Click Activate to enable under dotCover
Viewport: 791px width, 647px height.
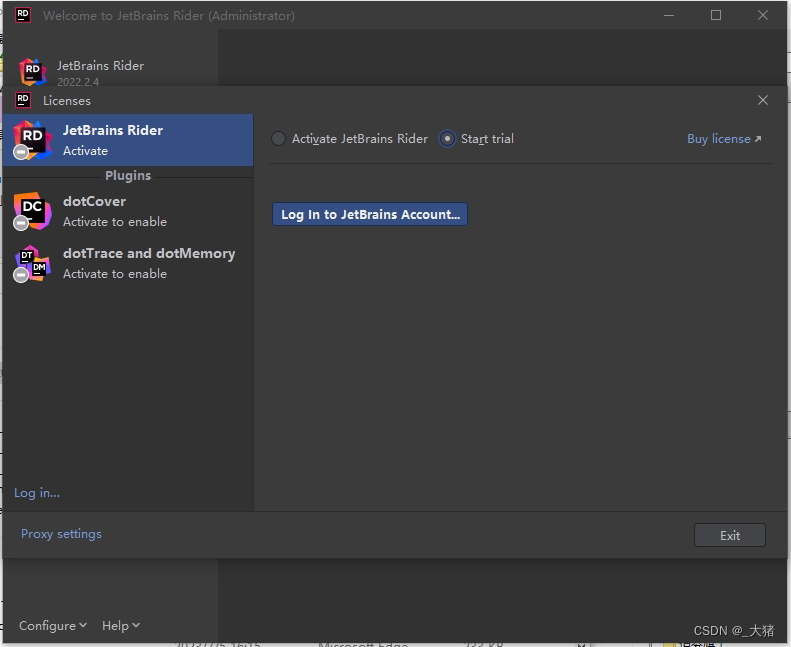[x=115, y=222]
